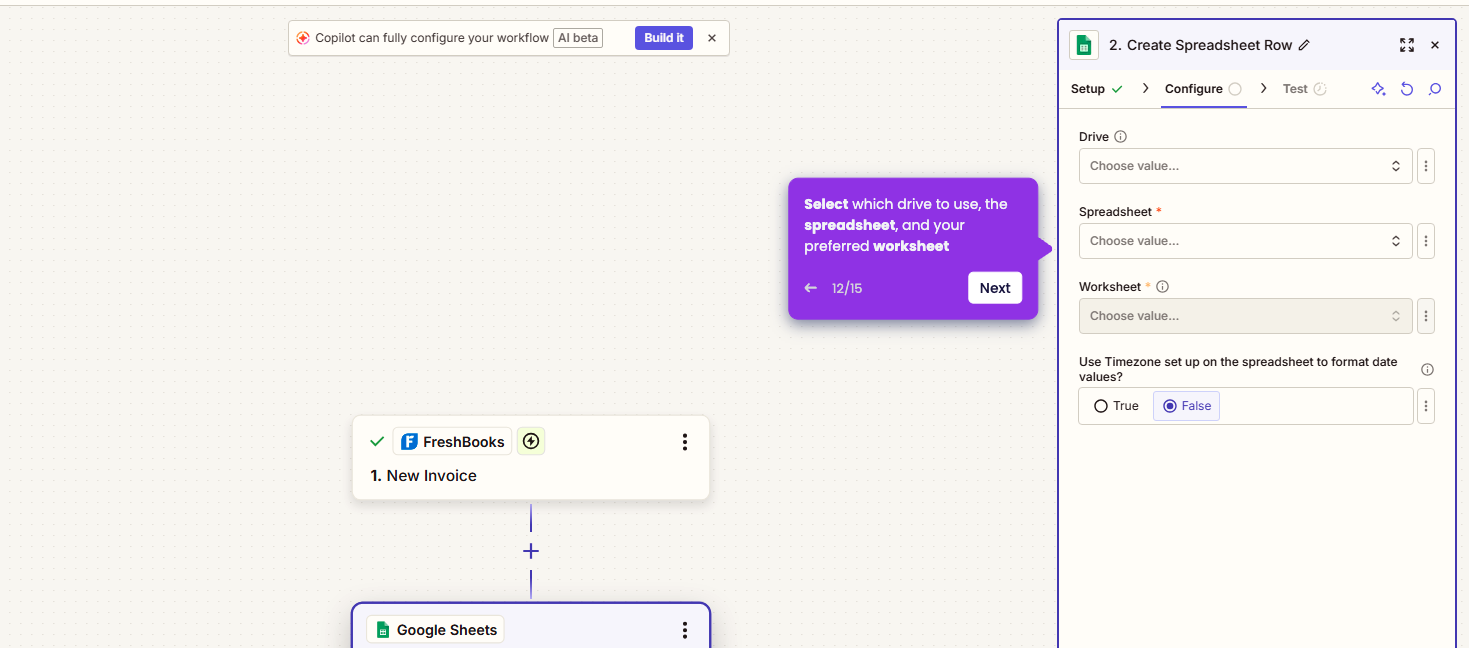Click green checkmark on FreshBooks step
This screenshot has width=1469, height=648.
(377, 441)
